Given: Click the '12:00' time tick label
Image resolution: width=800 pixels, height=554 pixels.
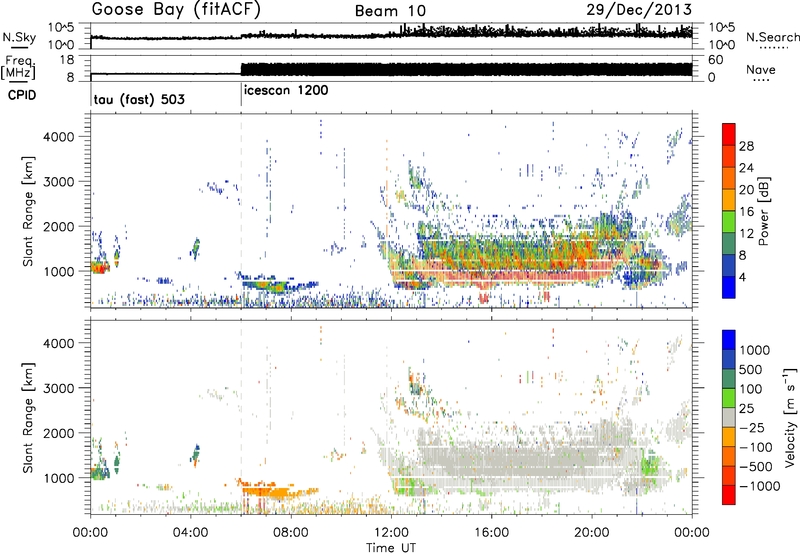Looking at the screenshot, I should point(391,533).
